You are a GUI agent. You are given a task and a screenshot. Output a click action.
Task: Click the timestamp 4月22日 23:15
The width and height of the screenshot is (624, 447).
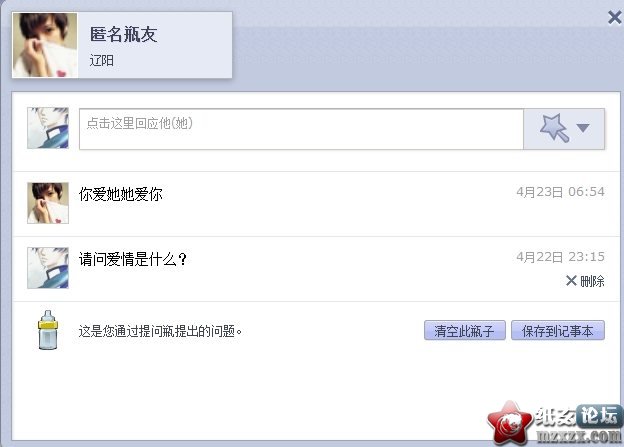560,257
